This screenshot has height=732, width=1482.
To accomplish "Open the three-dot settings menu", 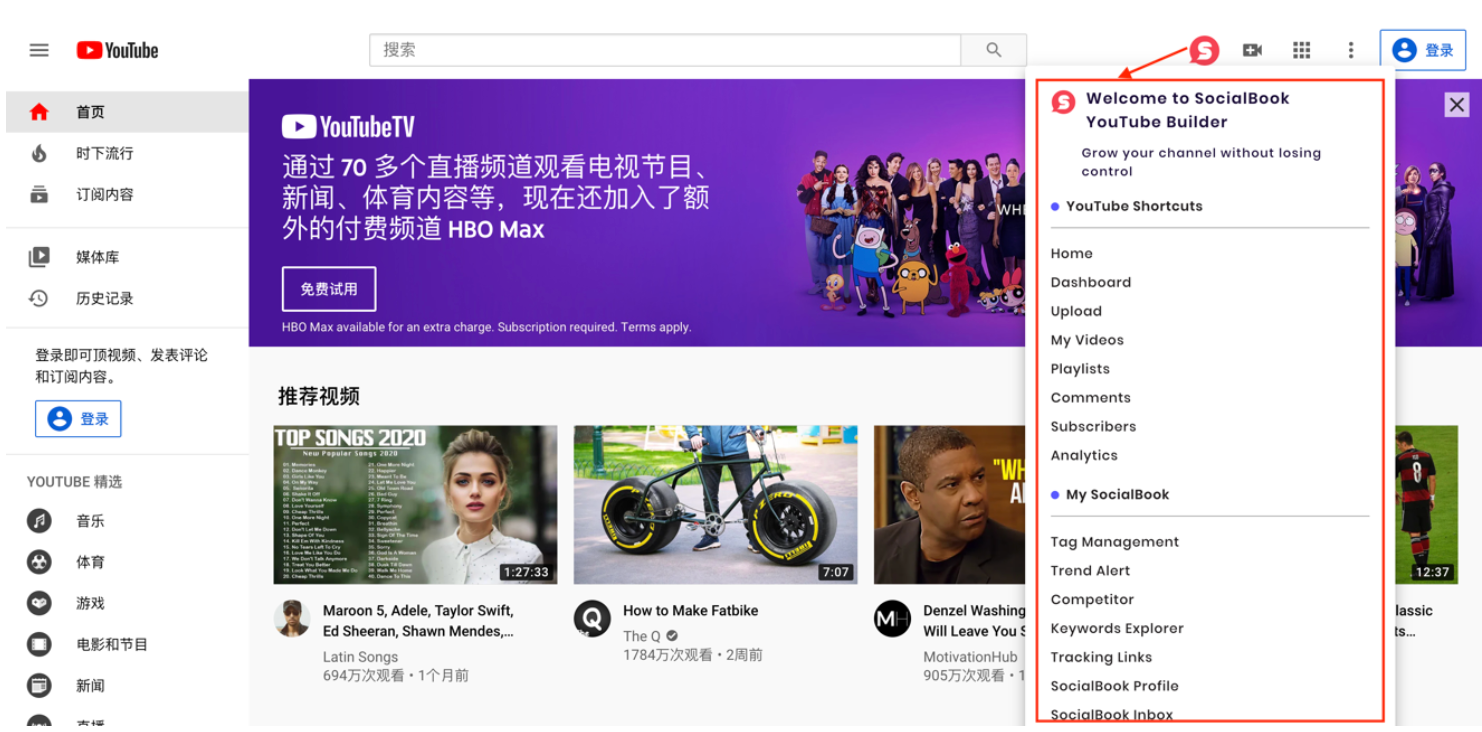I will [1350, 50].
